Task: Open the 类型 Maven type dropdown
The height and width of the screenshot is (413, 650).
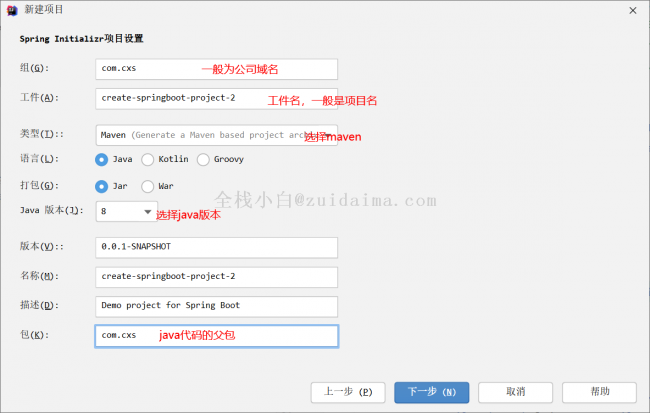Action: coord(217,134)
